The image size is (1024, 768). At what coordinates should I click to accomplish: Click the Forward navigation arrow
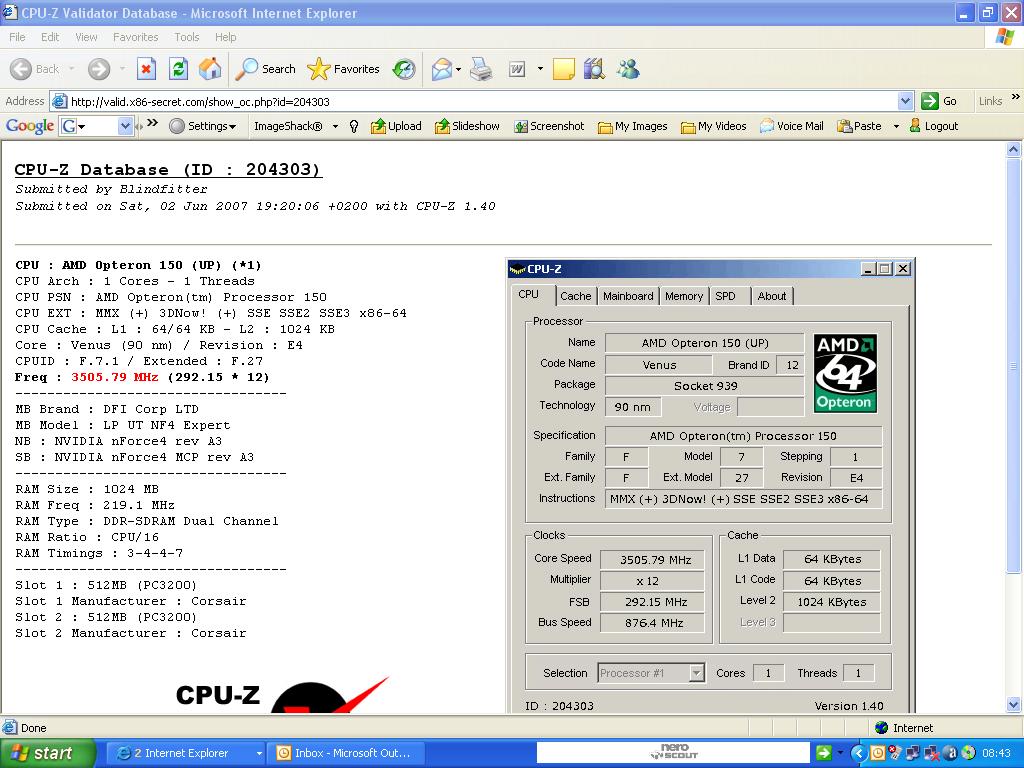coord(99,69)
